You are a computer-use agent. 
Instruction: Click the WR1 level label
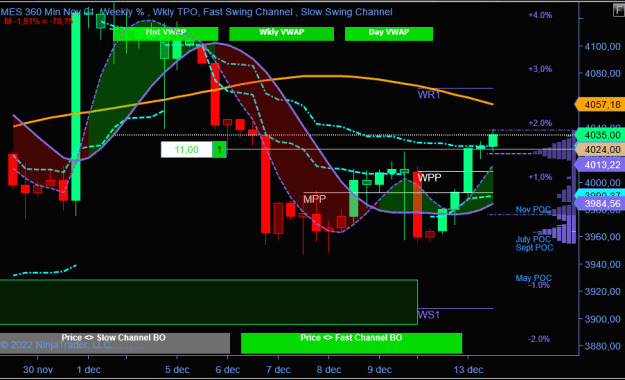(429, 95)
